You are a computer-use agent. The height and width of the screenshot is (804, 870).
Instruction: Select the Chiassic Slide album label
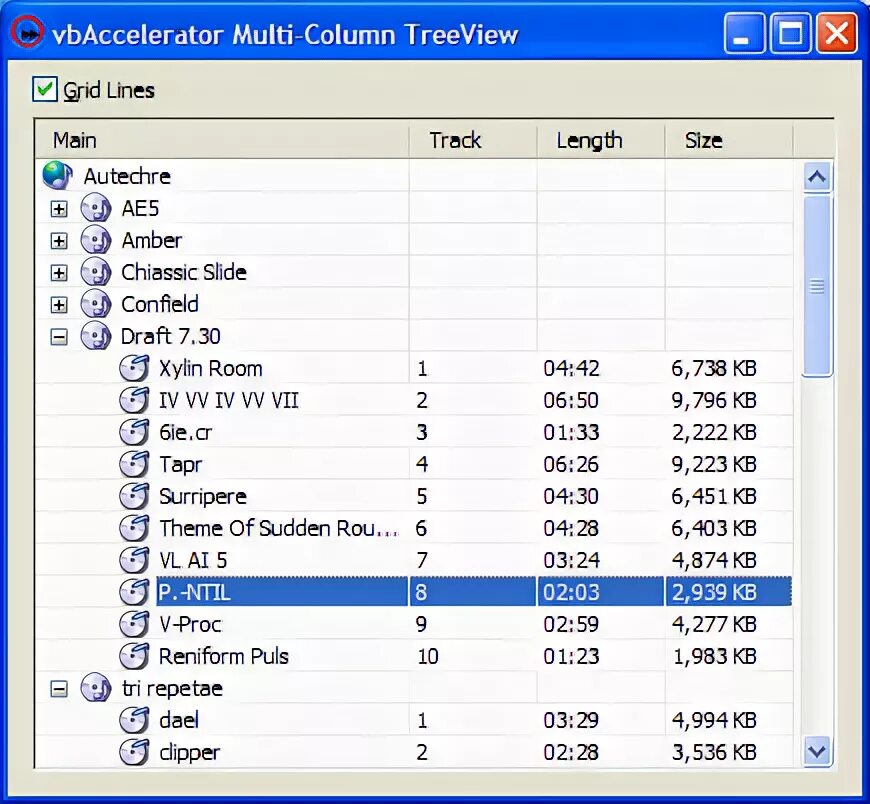click(184, 272)
